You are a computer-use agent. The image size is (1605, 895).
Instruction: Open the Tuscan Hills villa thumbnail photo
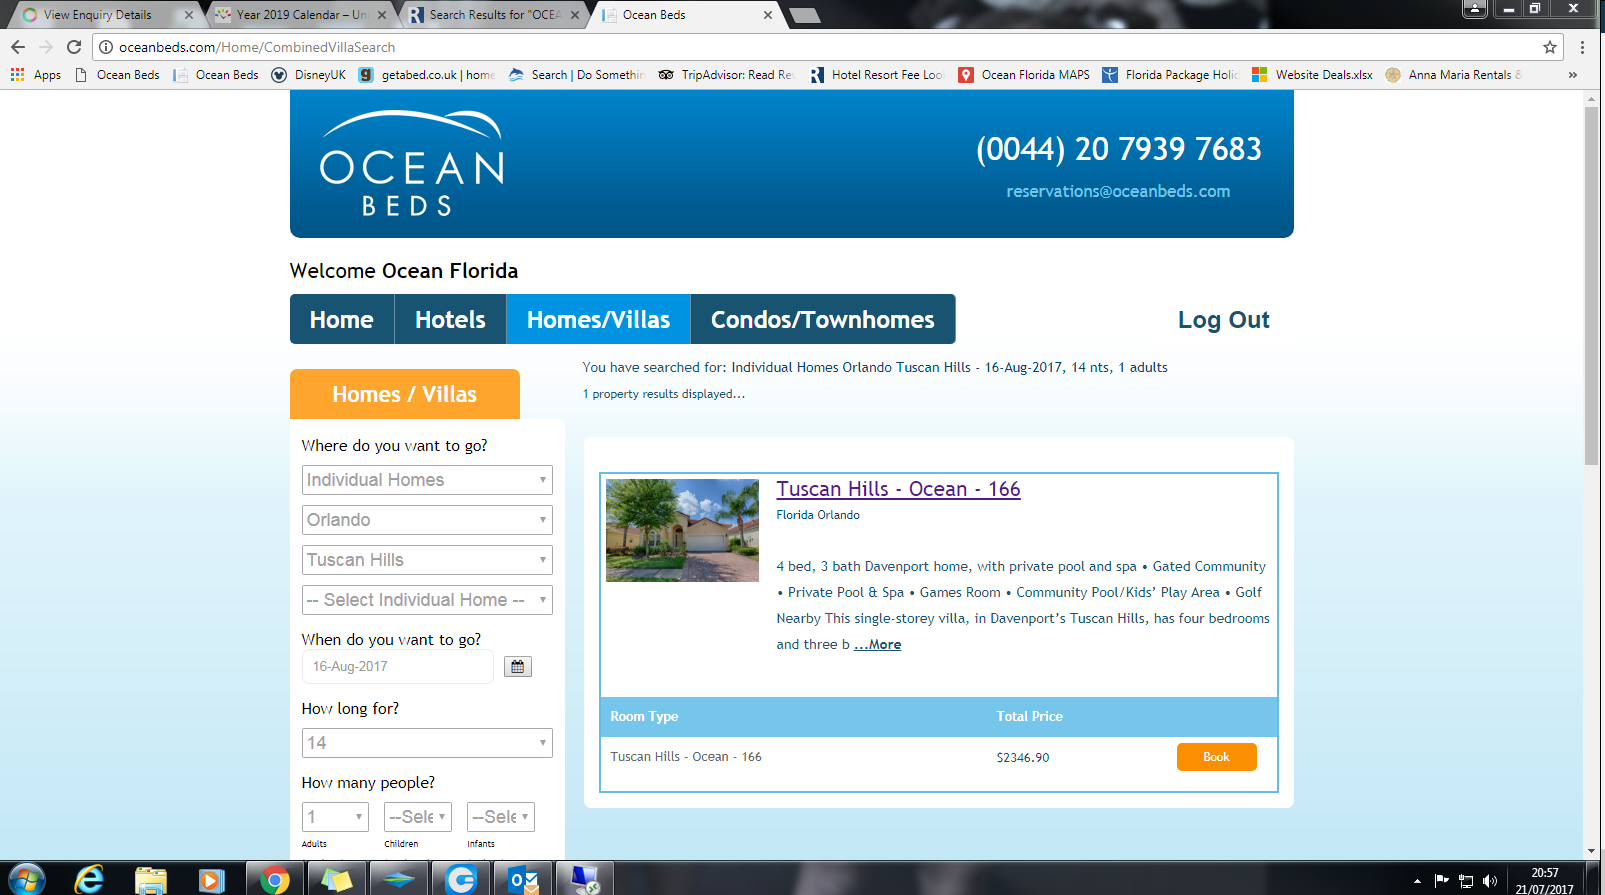(x=682, y=530)
